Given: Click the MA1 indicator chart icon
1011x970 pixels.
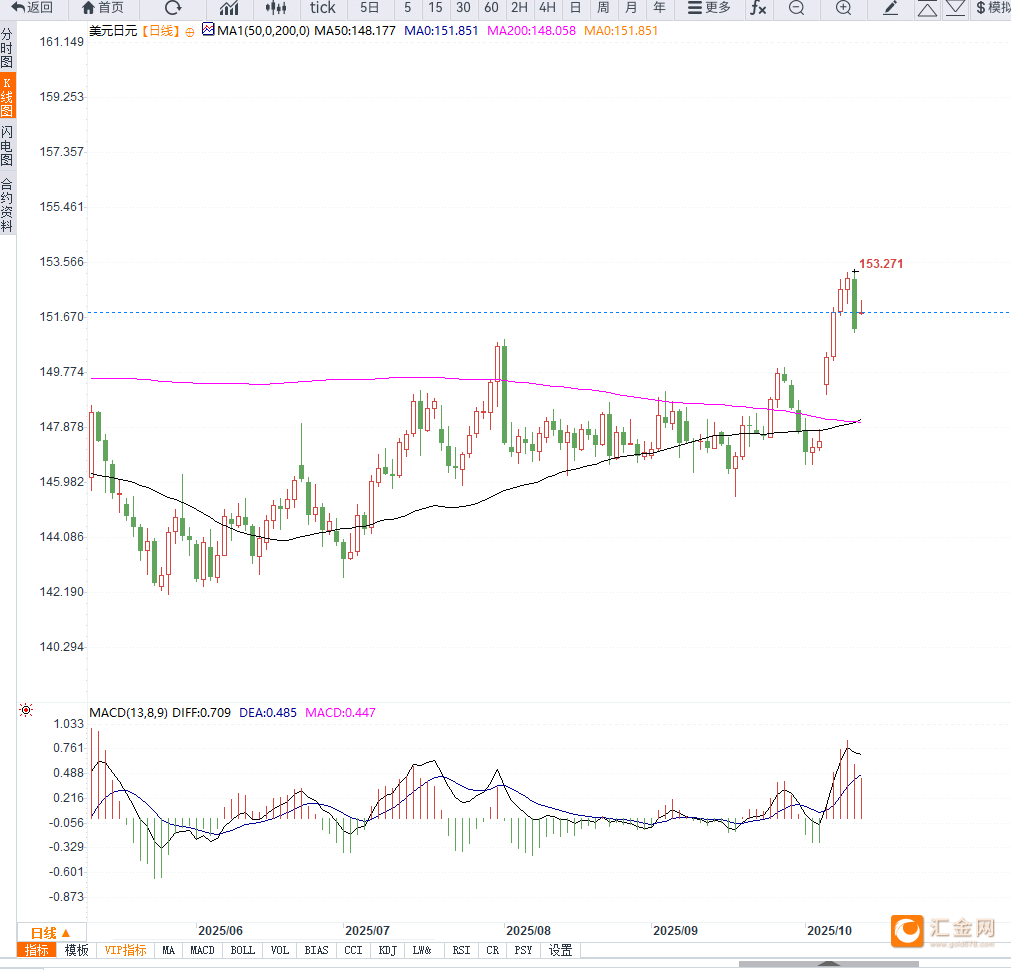Looking at the screenshot, I should point(208,29).
